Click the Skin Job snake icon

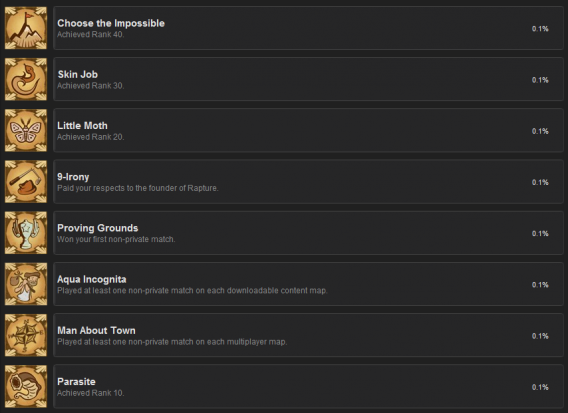[26, 79]
